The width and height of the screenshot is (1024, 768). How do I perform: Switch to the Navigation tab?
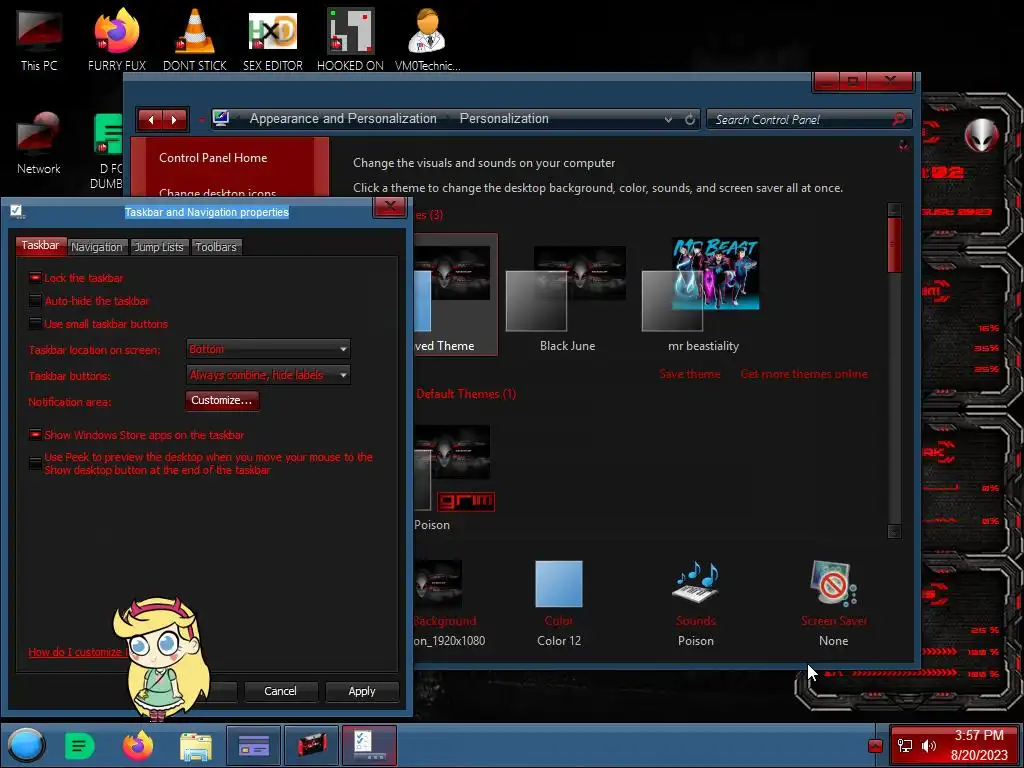click(97, 247)
